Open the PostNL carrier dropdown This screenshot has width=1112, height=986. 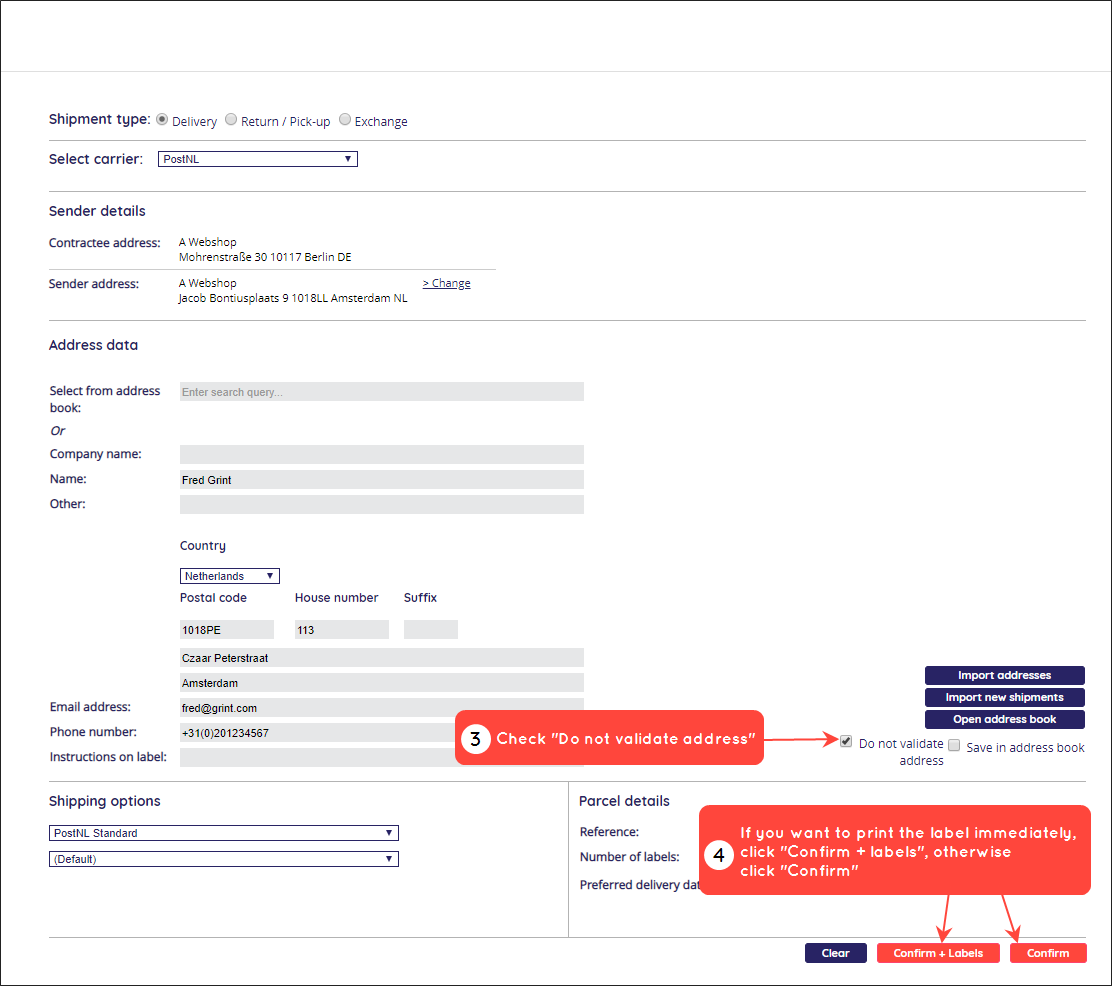(257, 159)
